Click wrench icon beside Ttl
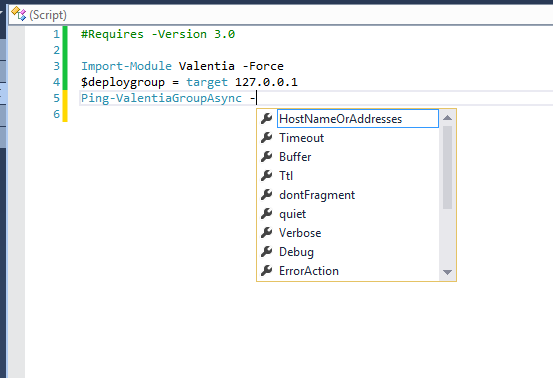This screenshot has height=378, width=553. pyautogui.click(x=267, y=176)
